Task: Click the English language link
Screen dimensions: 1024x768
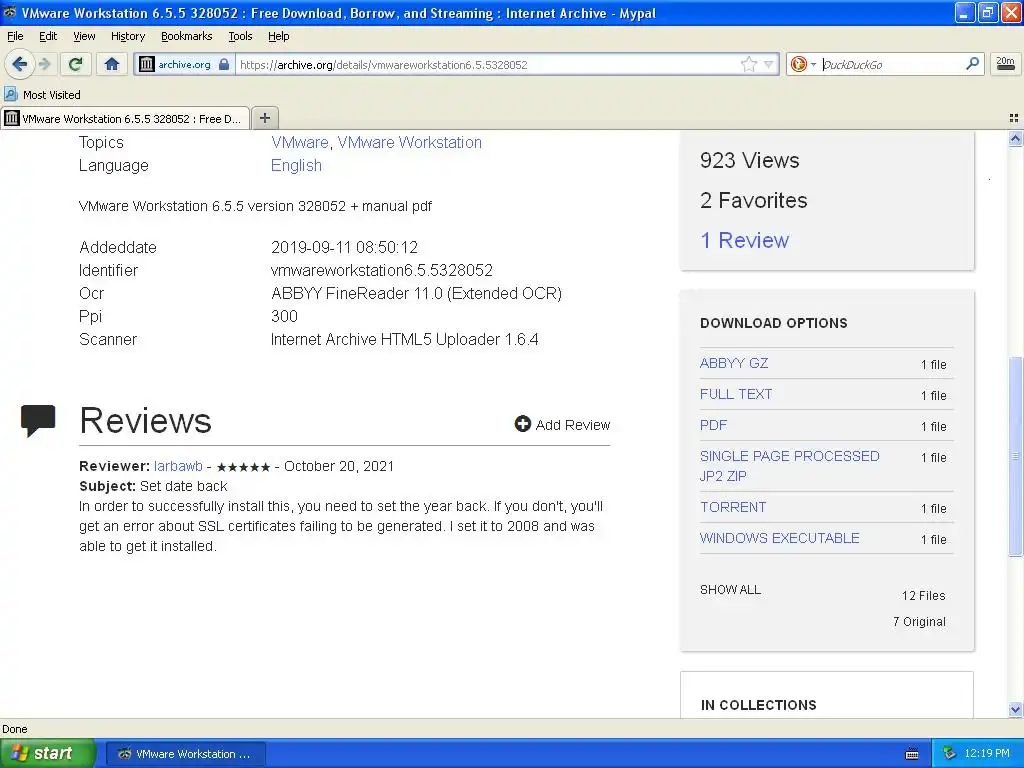Action: pos(296,165)
